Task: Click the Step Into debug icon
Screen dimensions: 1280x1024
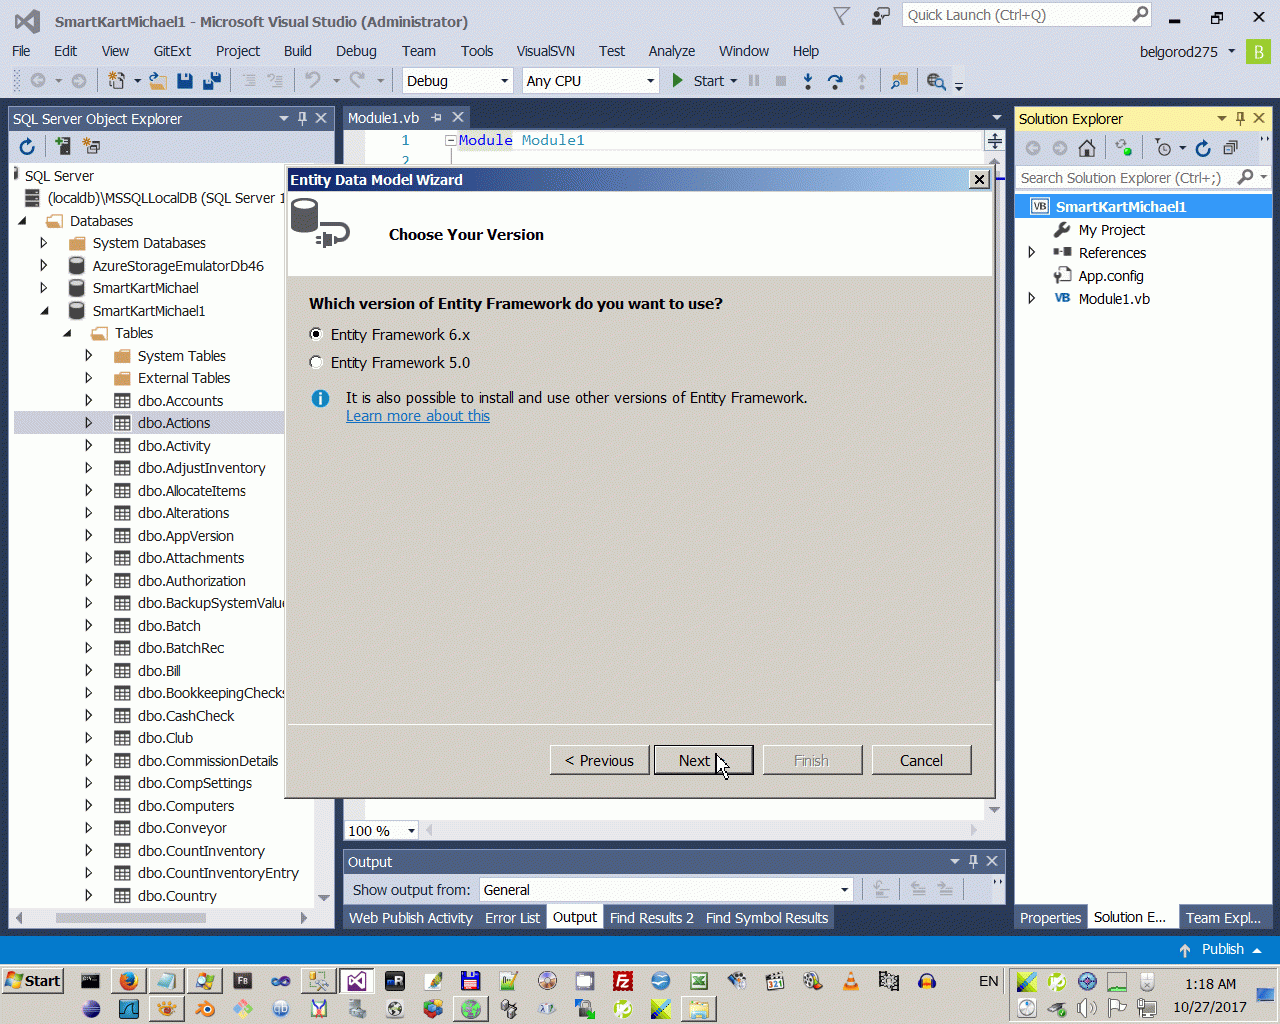Action: pyautogui.click(x=808, y=81)
